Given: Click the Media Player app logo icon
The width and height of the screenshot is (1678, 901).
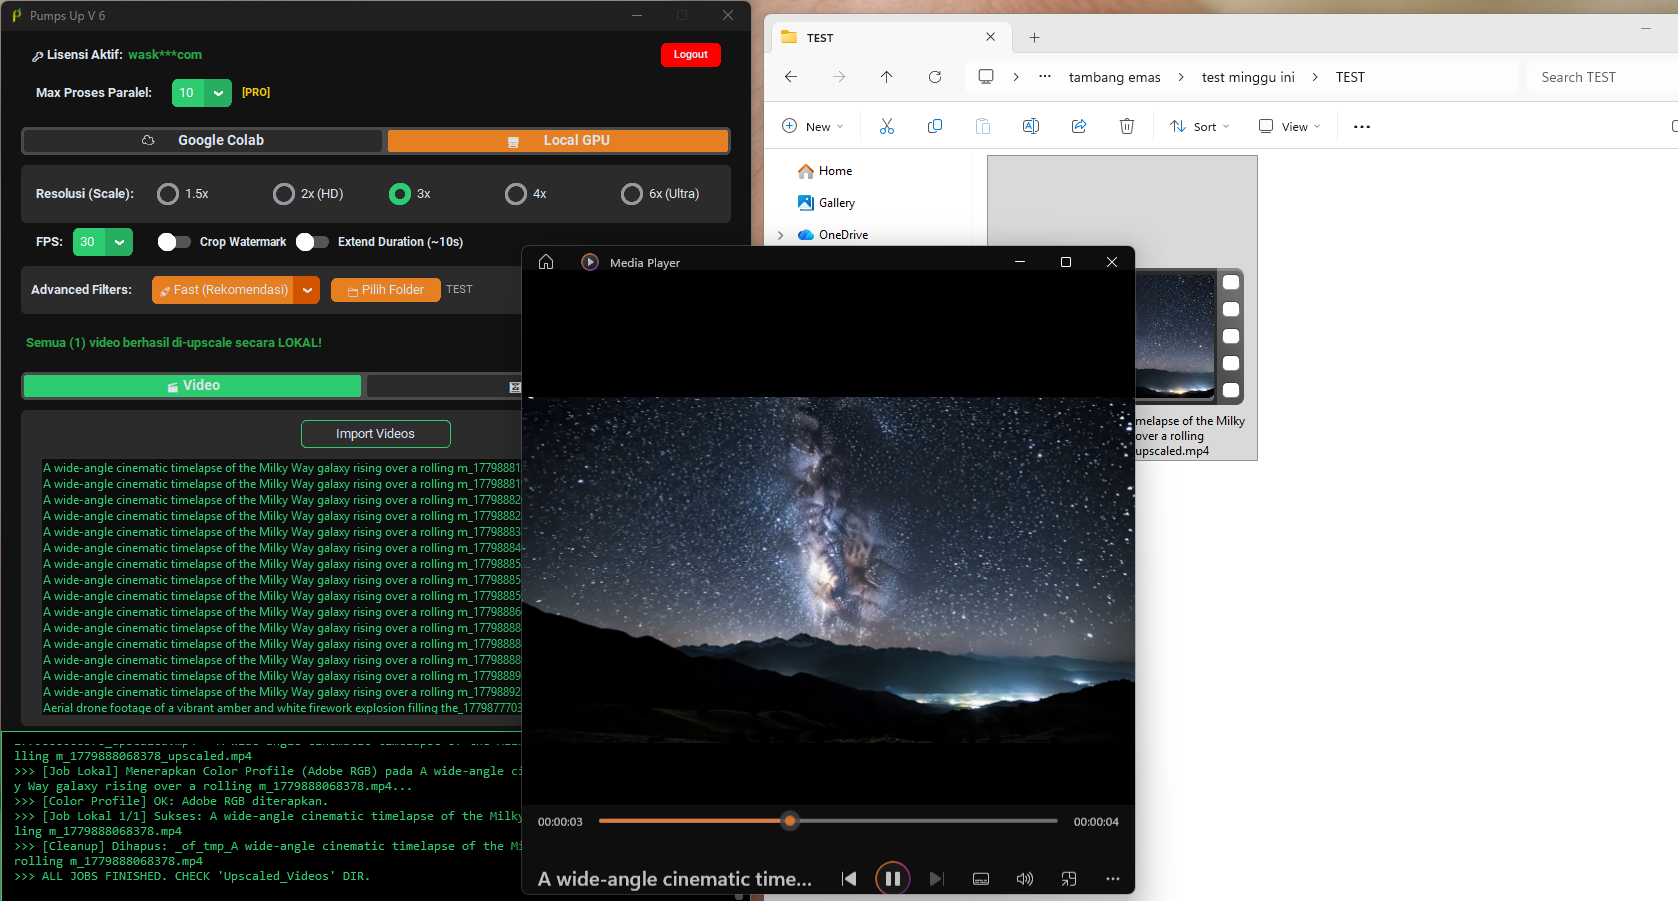Looking at the screenshot, I should pyautogui.click(x=590, y=262).
